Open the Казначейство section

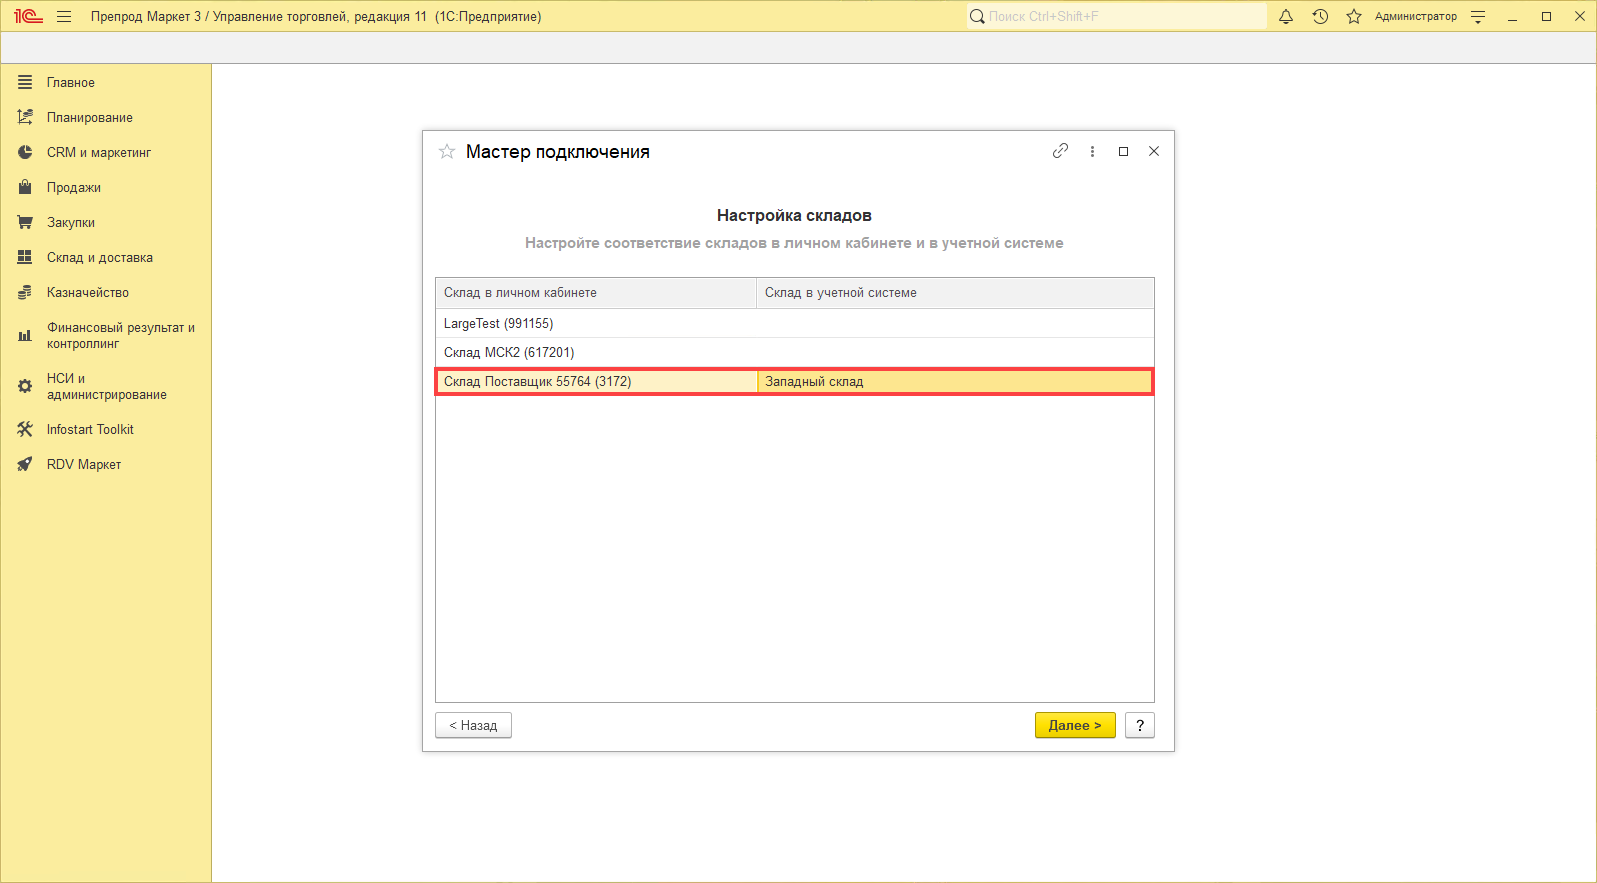[87, 292]
